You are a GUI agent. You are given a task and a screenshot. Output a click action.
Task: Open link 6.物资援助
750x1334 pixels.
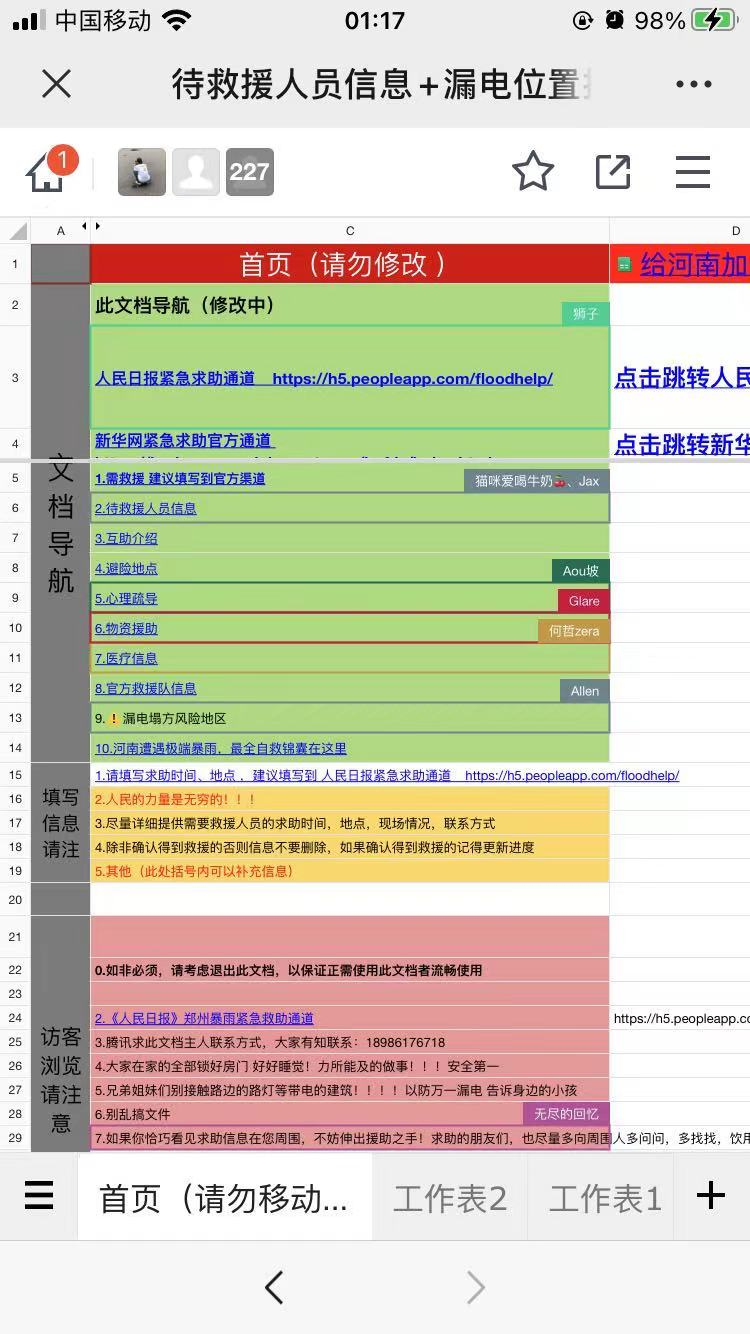click(x=126, y=628)
